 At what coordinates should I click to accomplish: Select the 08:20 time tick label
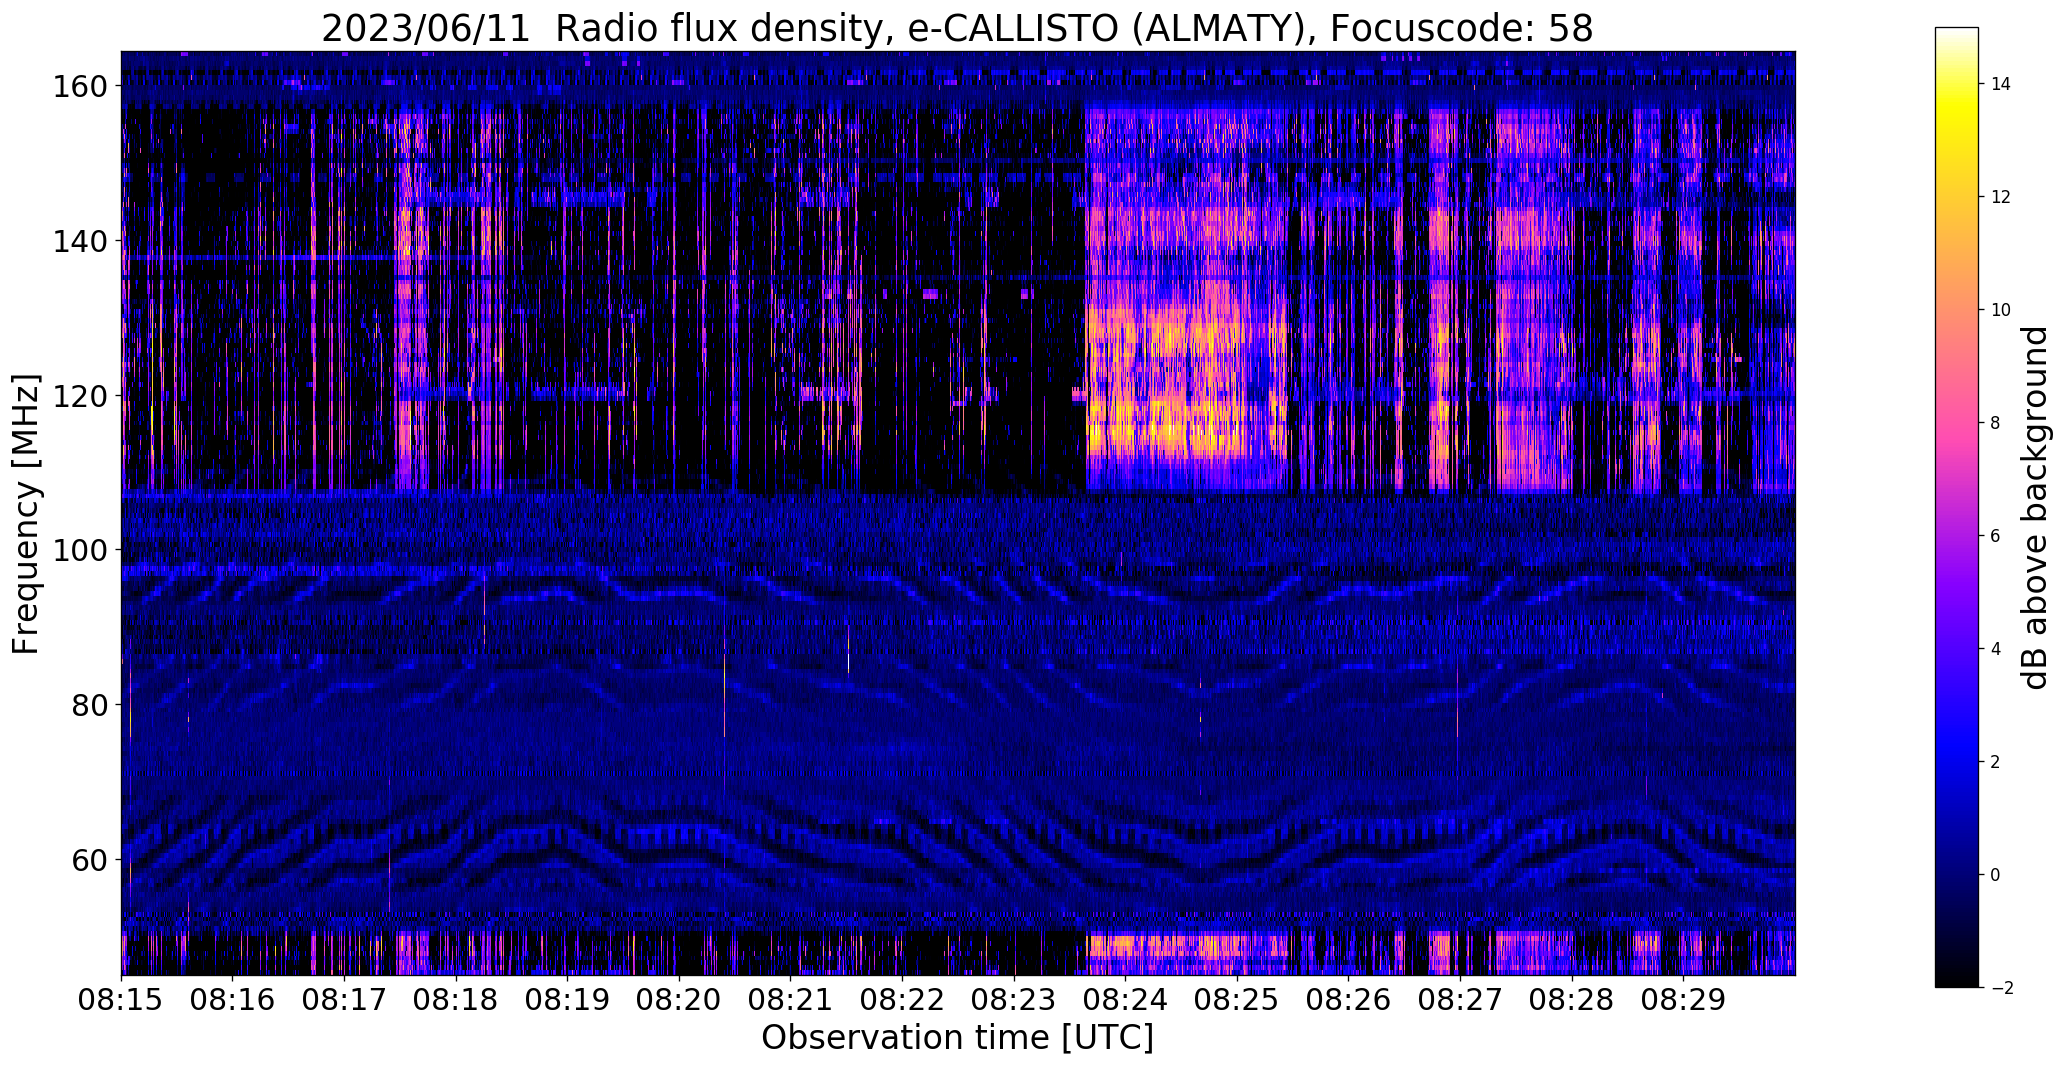click(679, 999)
